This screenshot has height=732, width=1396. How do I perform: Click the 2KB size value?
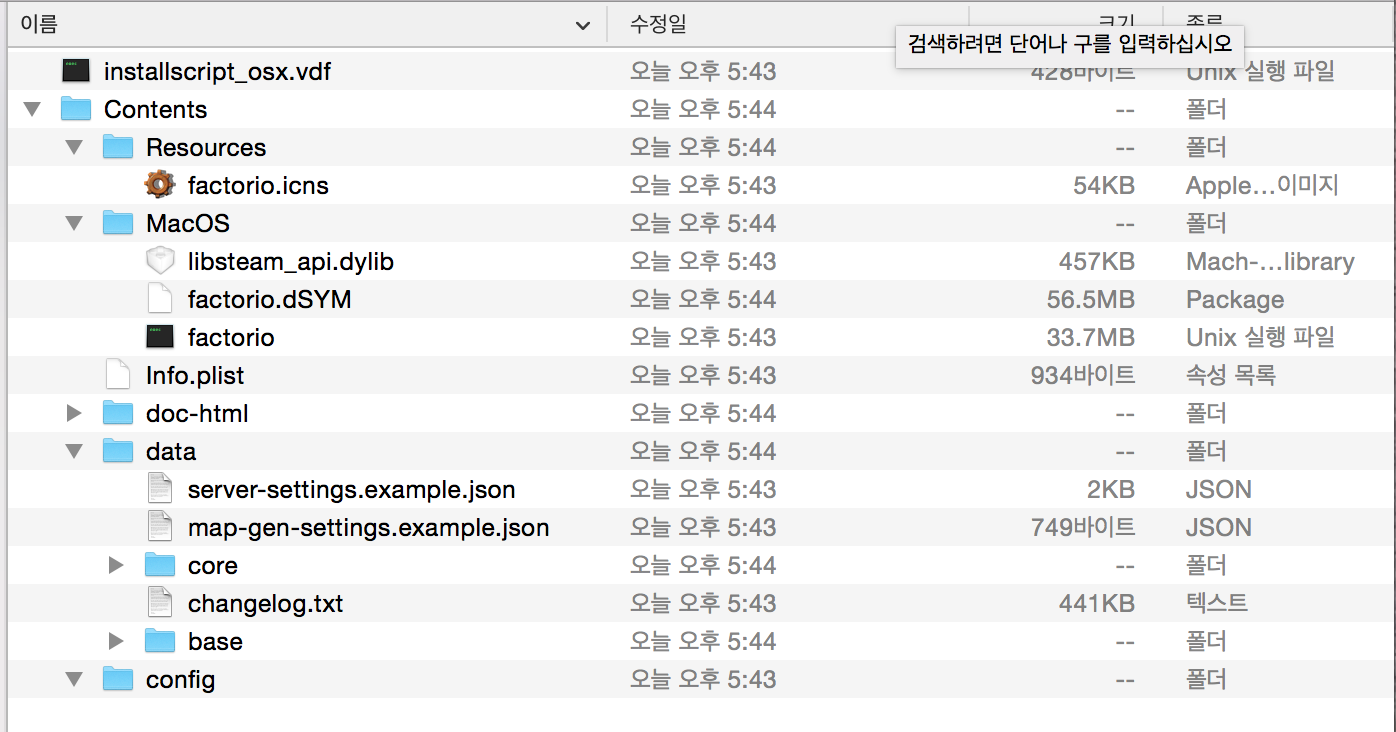pyautogui.click(x=1110, y=490)
